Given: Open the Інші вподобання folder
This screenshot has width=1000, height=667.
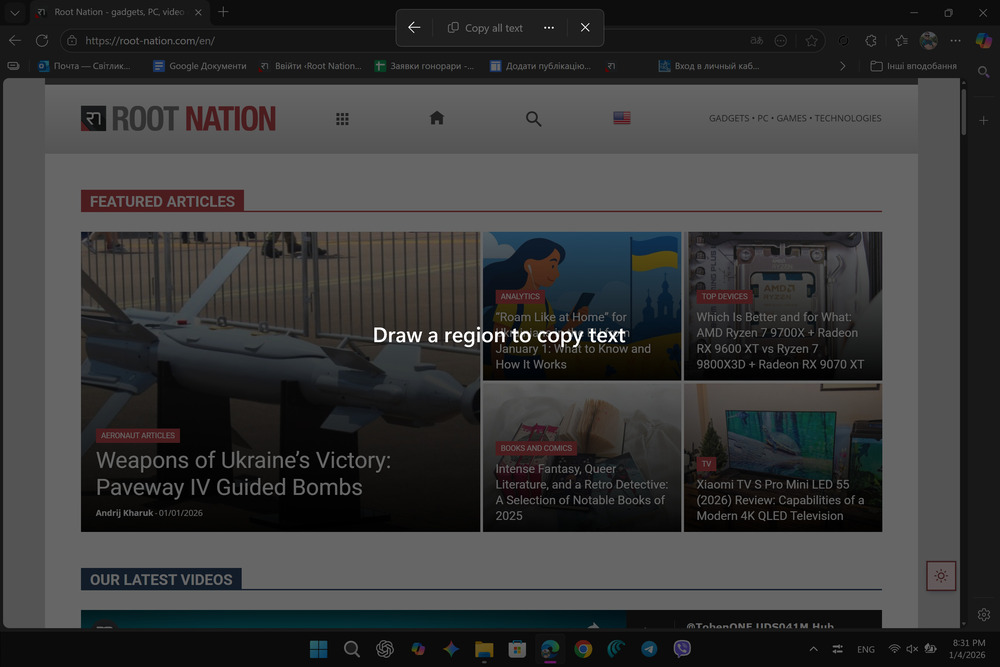Looking at the screenshot, I should click(914, 66).
